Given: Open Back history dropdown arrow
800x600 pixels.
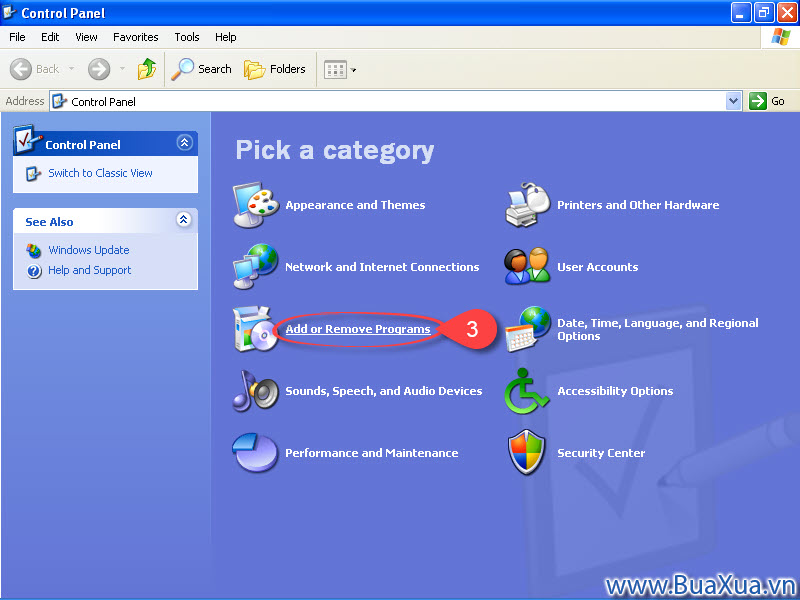Looking at the screenshot, I should pos(71,69).
